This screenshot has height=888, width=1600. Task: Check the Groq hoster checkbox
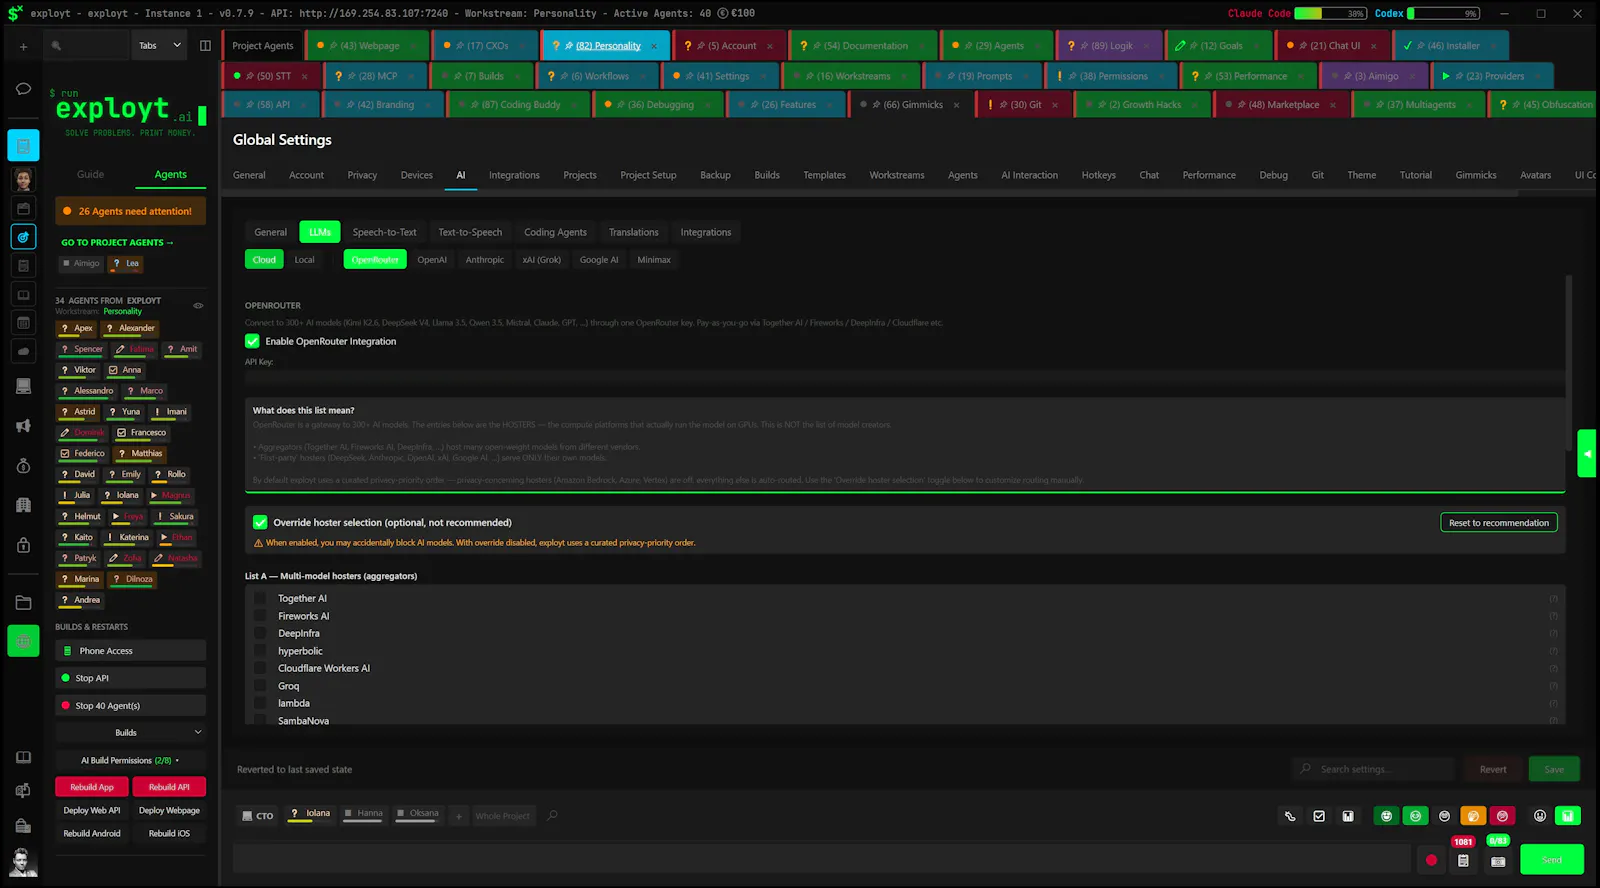click(x=260, y=686)
